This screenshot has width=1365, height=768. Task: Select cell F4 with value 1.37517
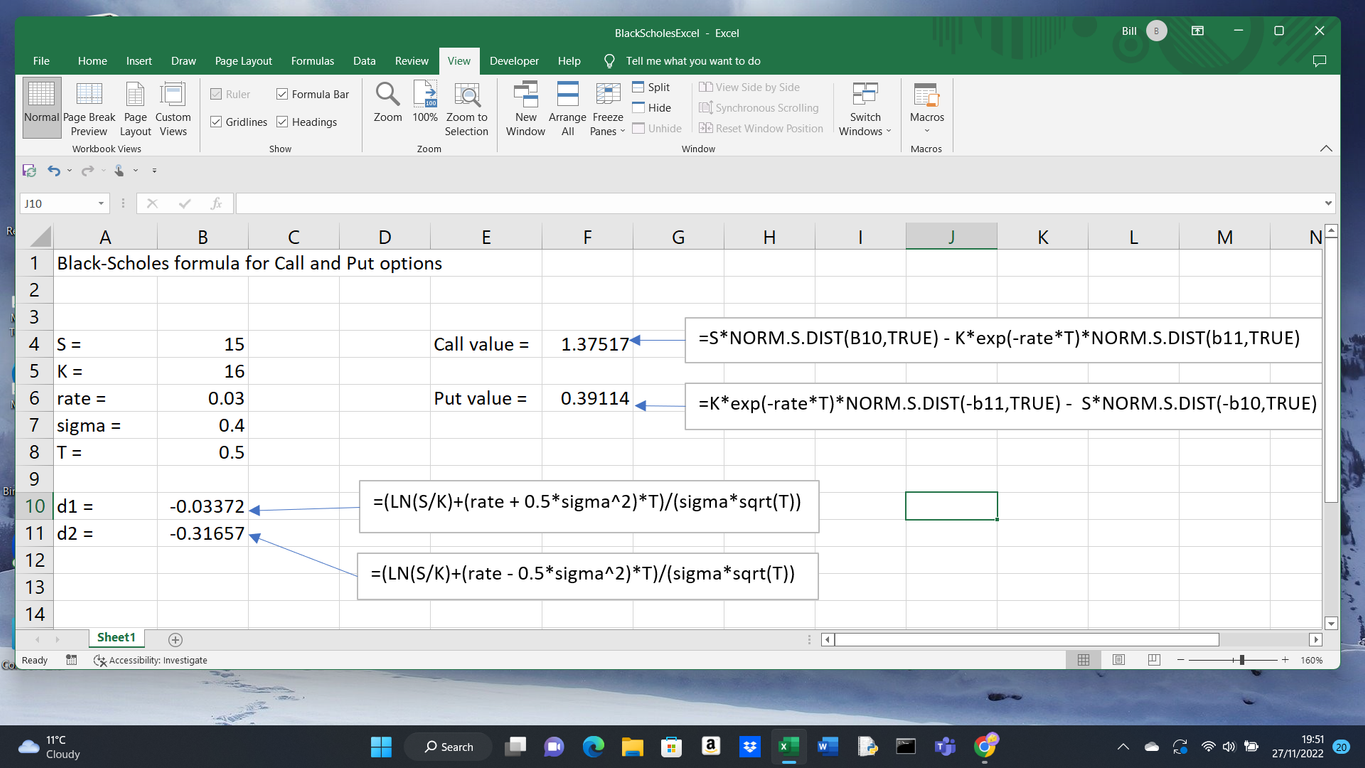587,344
